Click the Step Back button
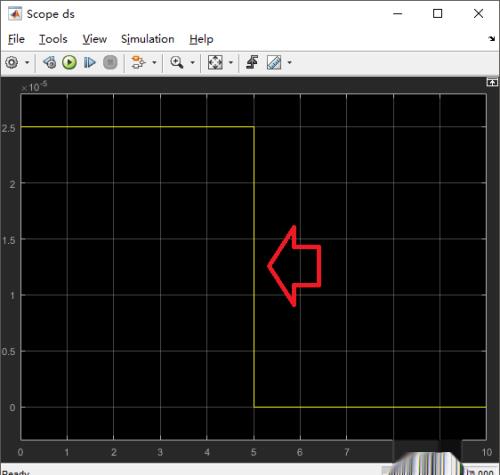This screenshot has height=475, width=500. [50, 63]
